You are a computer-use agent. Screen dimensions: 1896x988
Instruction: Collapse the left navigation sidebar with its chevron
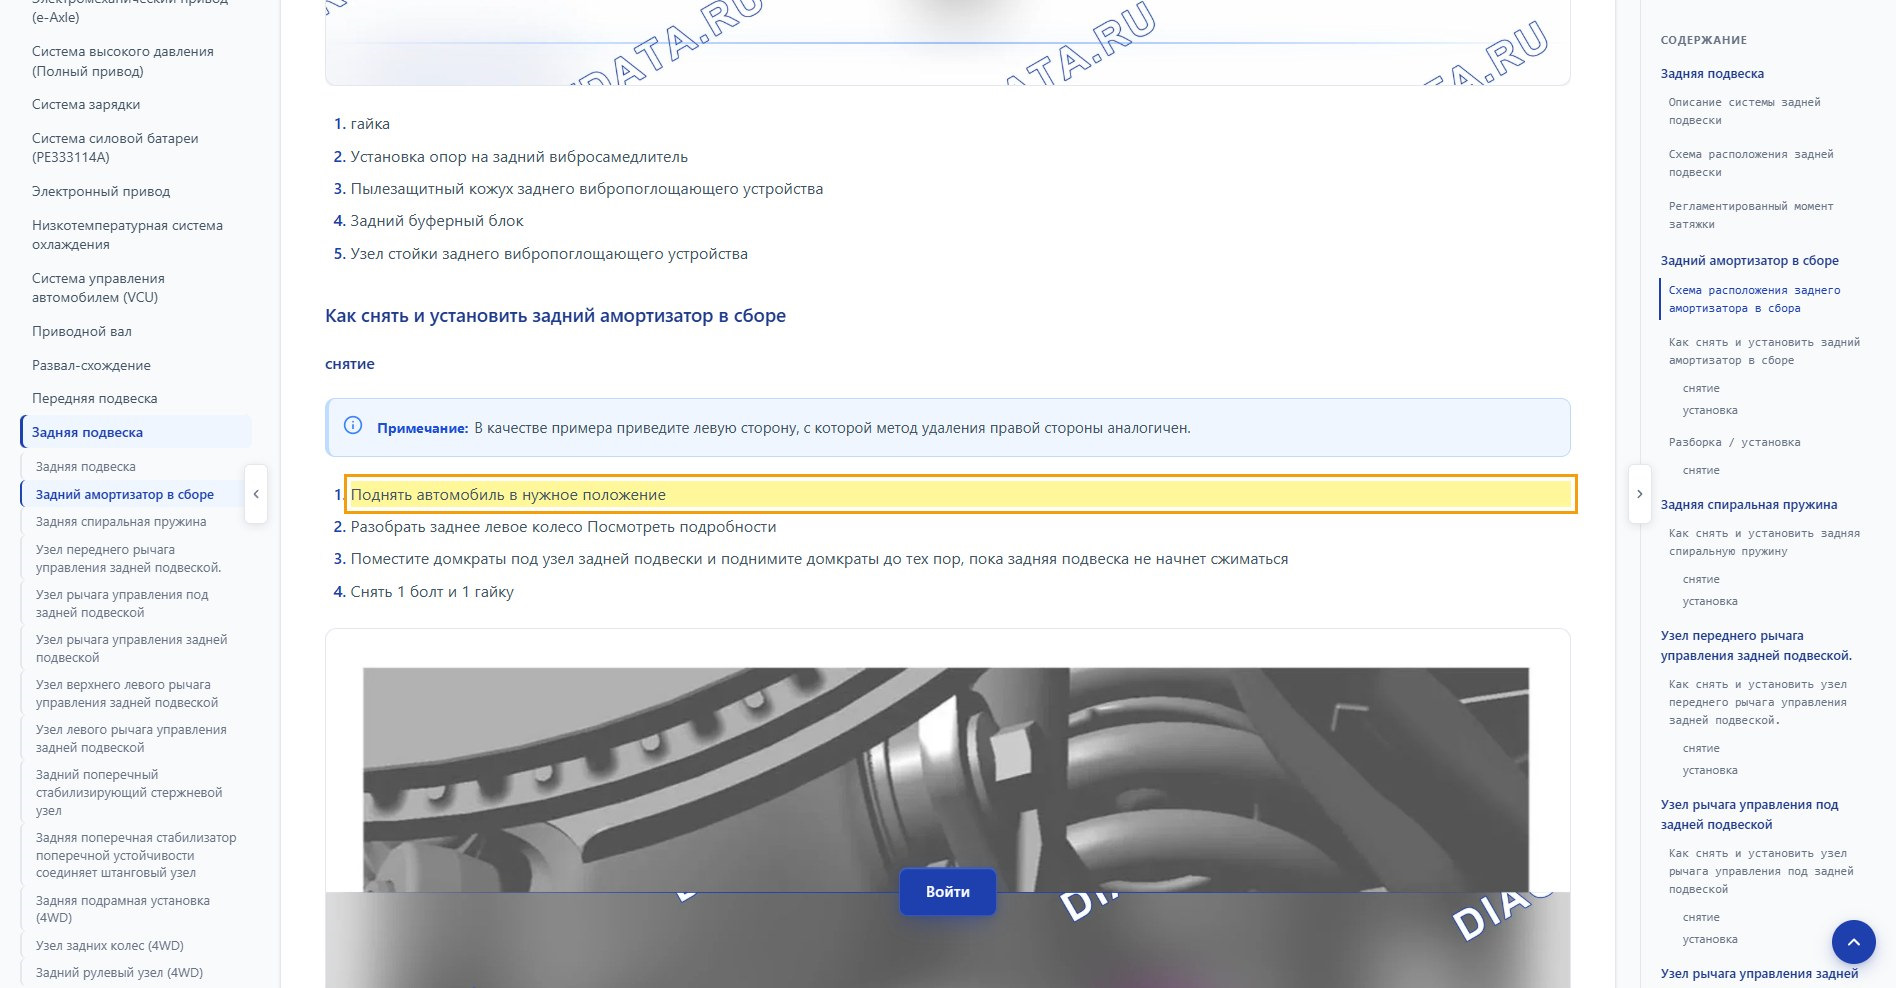[x=256, y=494]
